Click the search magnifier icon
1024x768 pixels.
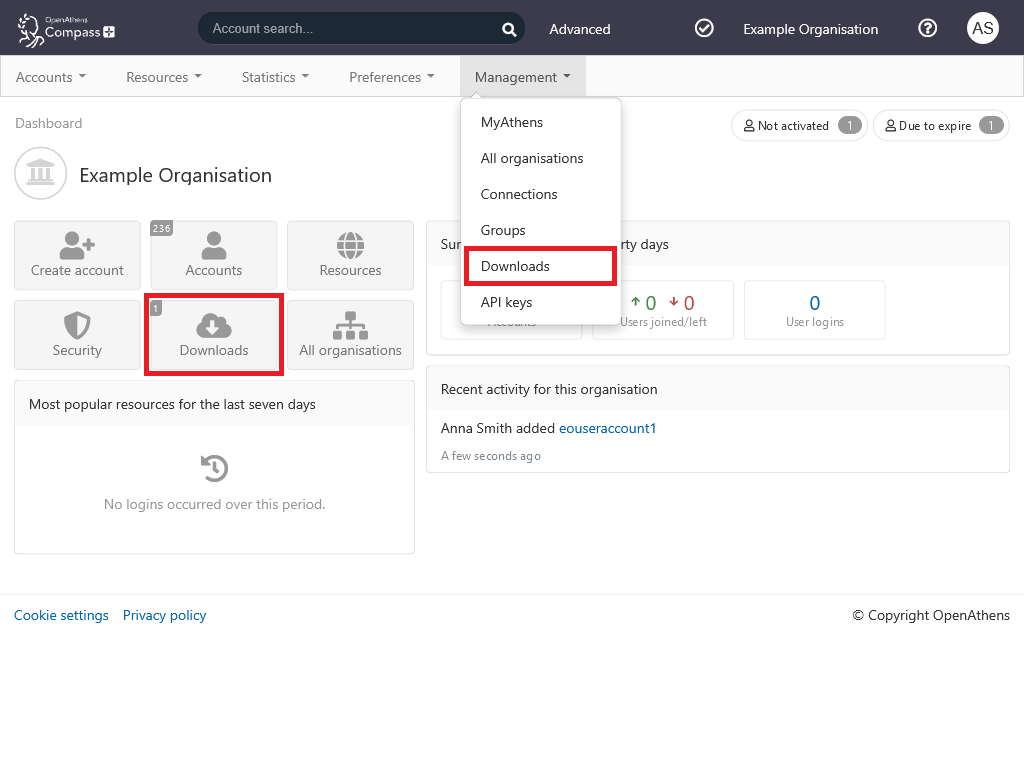point(508,29)
